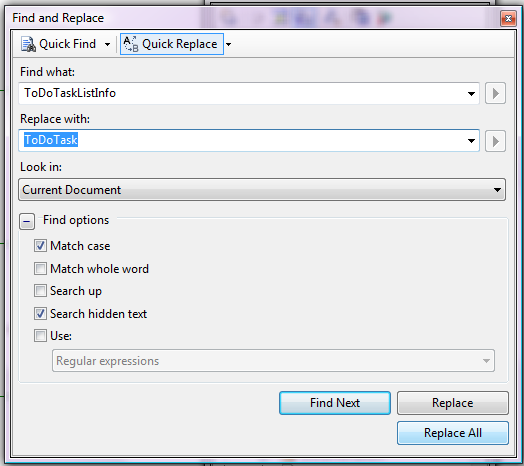The height and width of the screenshot is (466, 524).
Task: Uncheck the Match case checkbox
Action: pos(40,246)
